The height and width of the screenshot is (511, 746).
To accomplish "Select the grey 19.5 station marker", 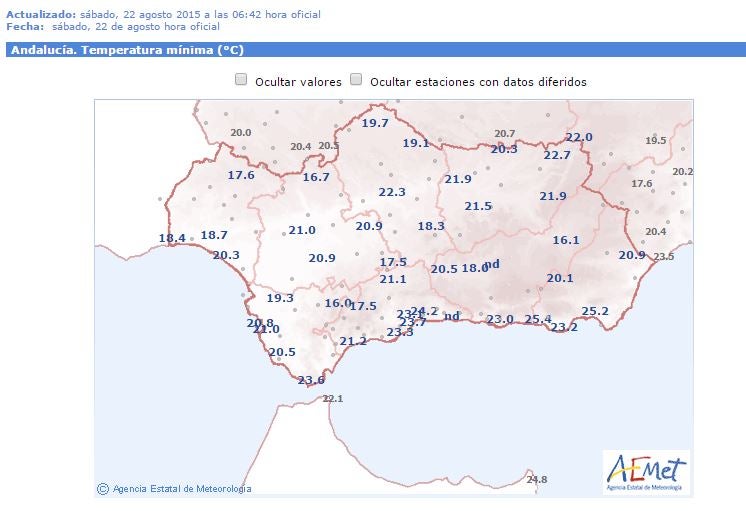I will (655, 141).
